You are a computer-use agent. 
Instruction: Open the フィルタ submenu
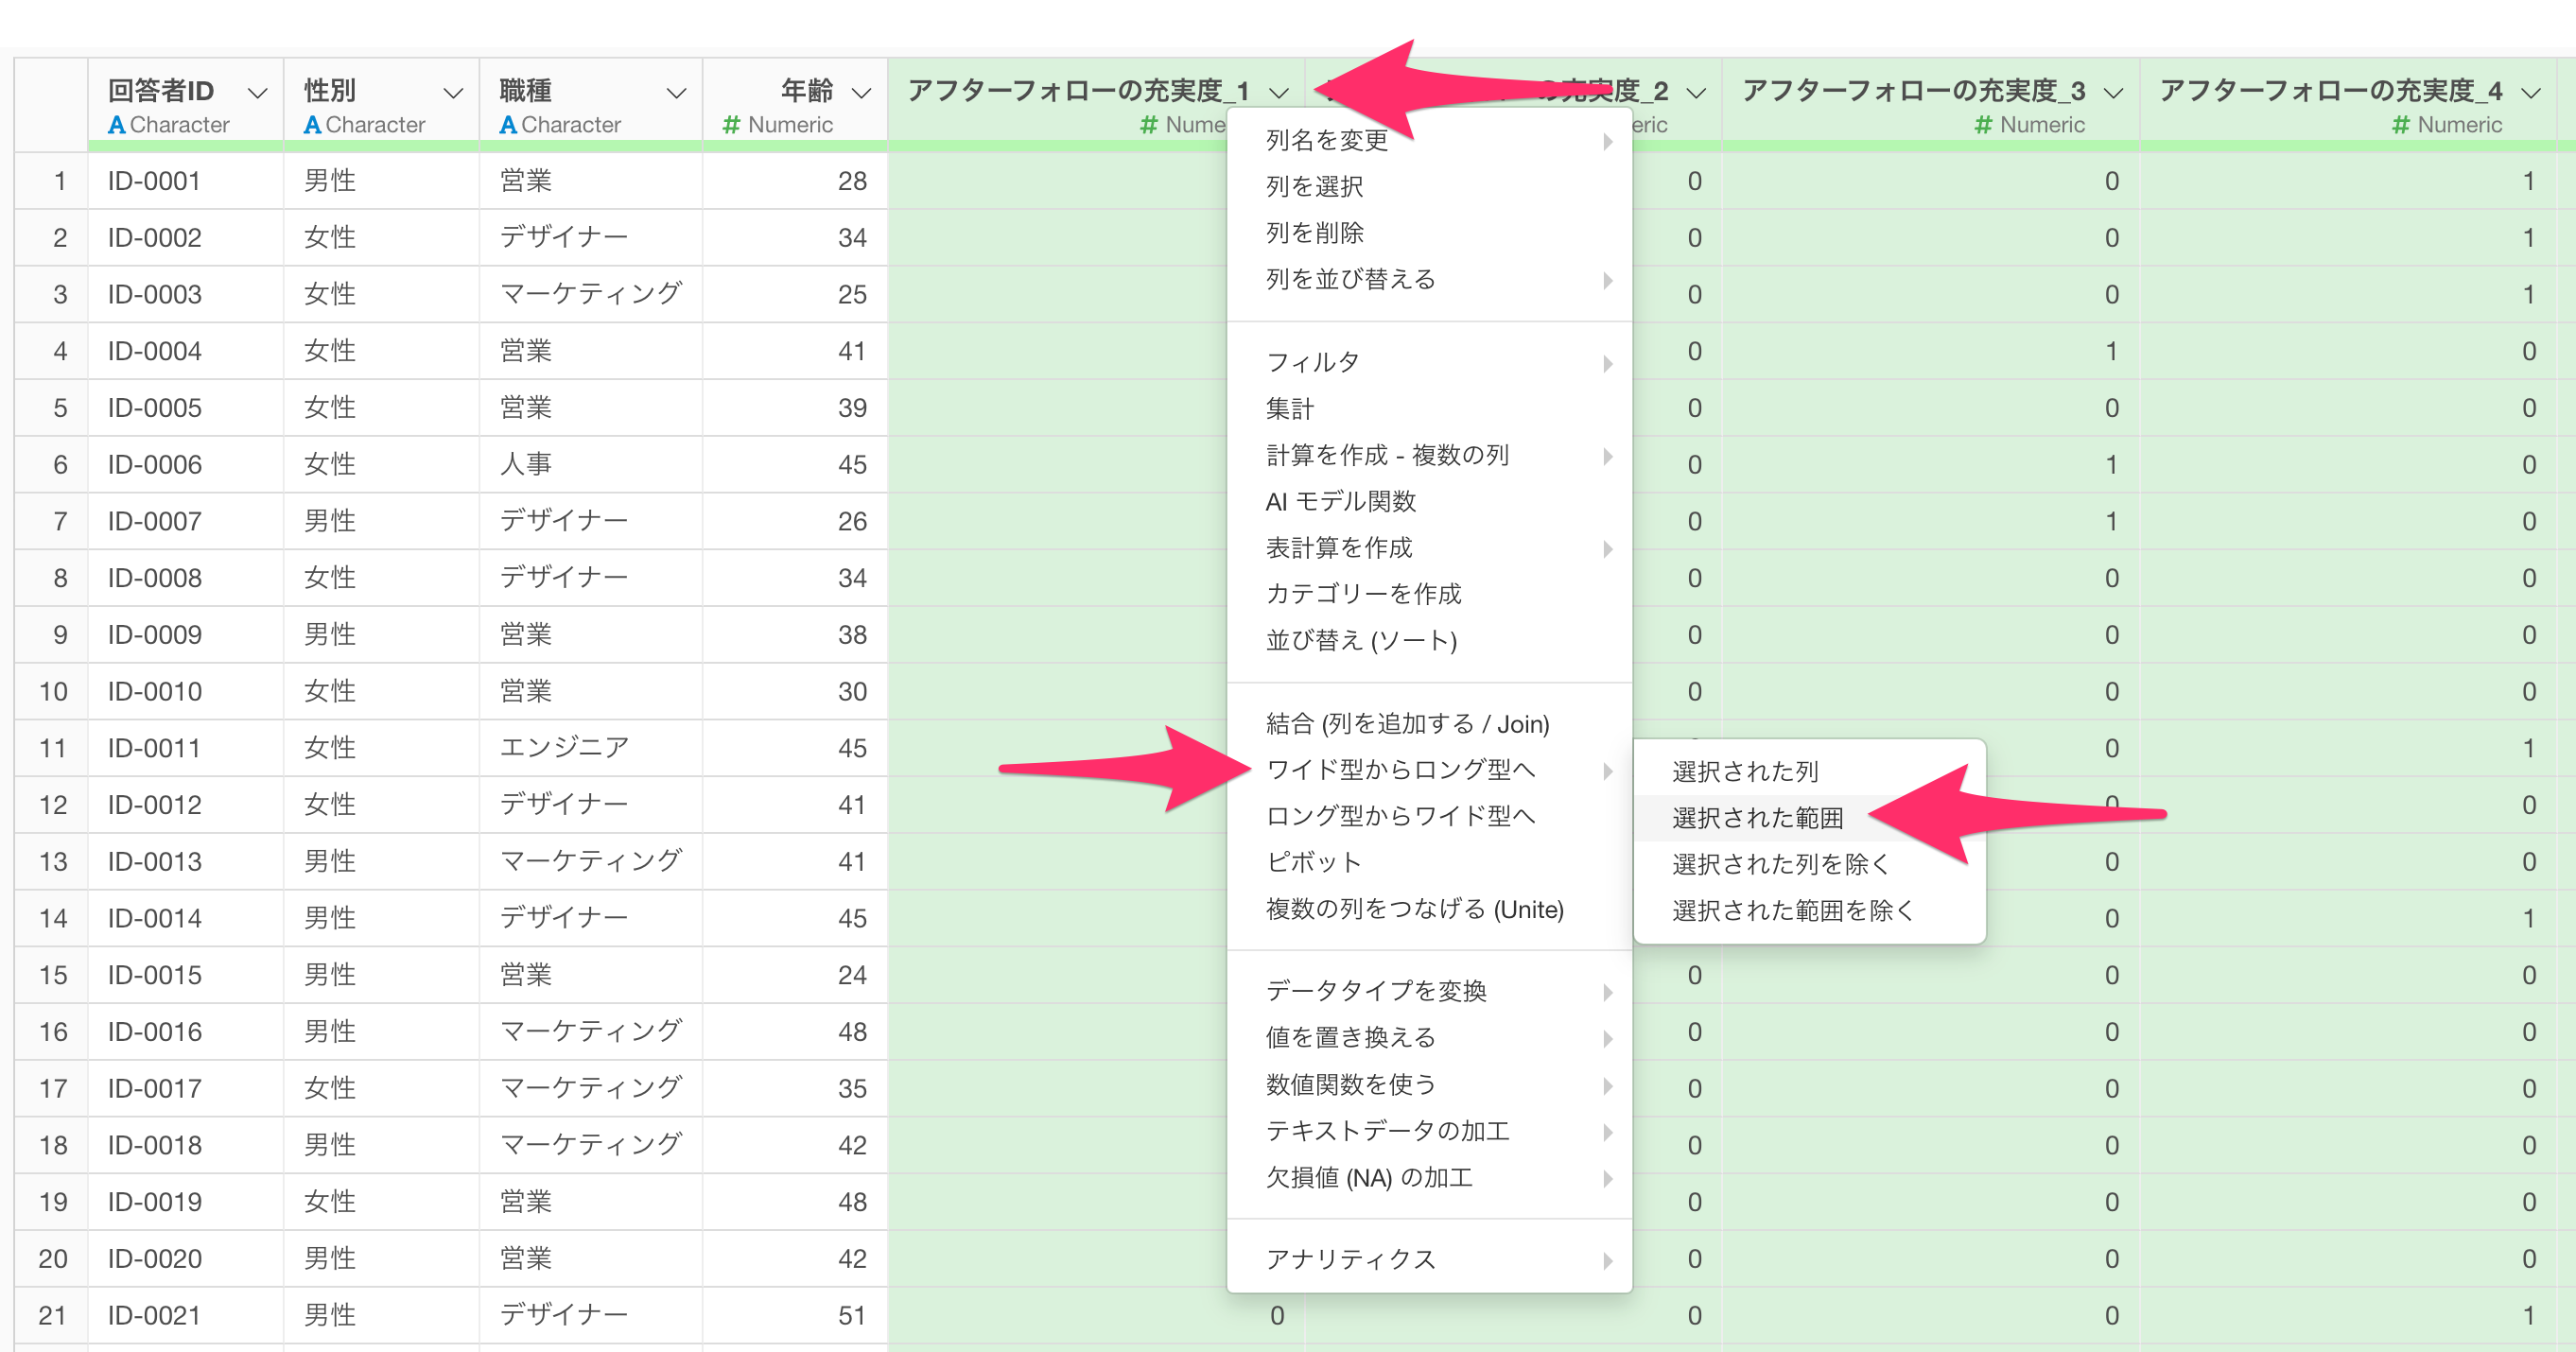1312,362
